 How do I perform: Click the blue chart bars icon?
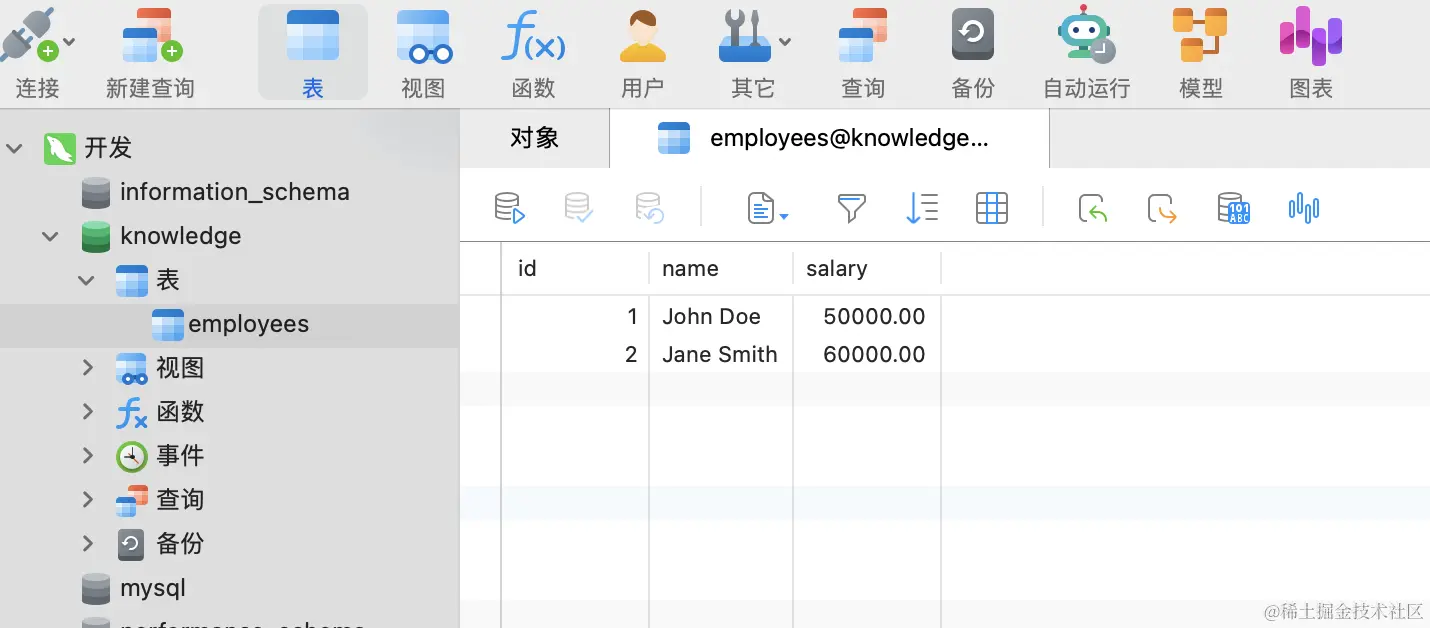(1304, 208)
